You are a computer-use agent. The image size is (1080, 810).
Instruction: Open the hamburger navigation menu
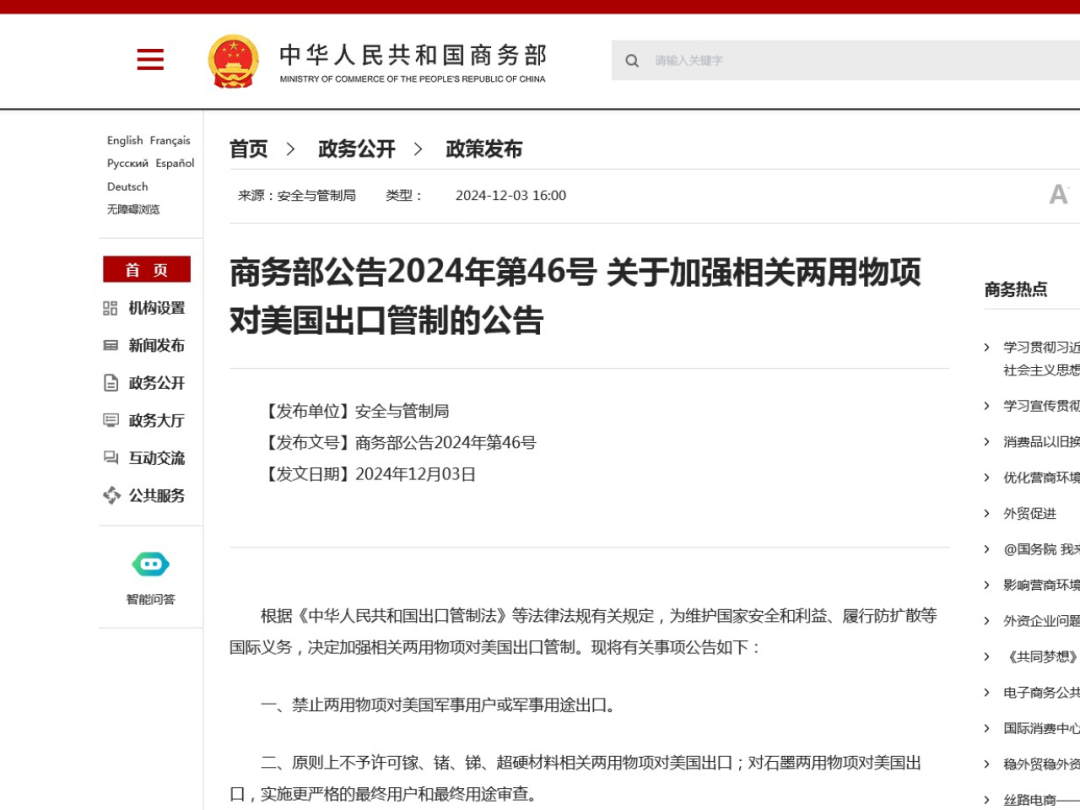coord(150,60)
